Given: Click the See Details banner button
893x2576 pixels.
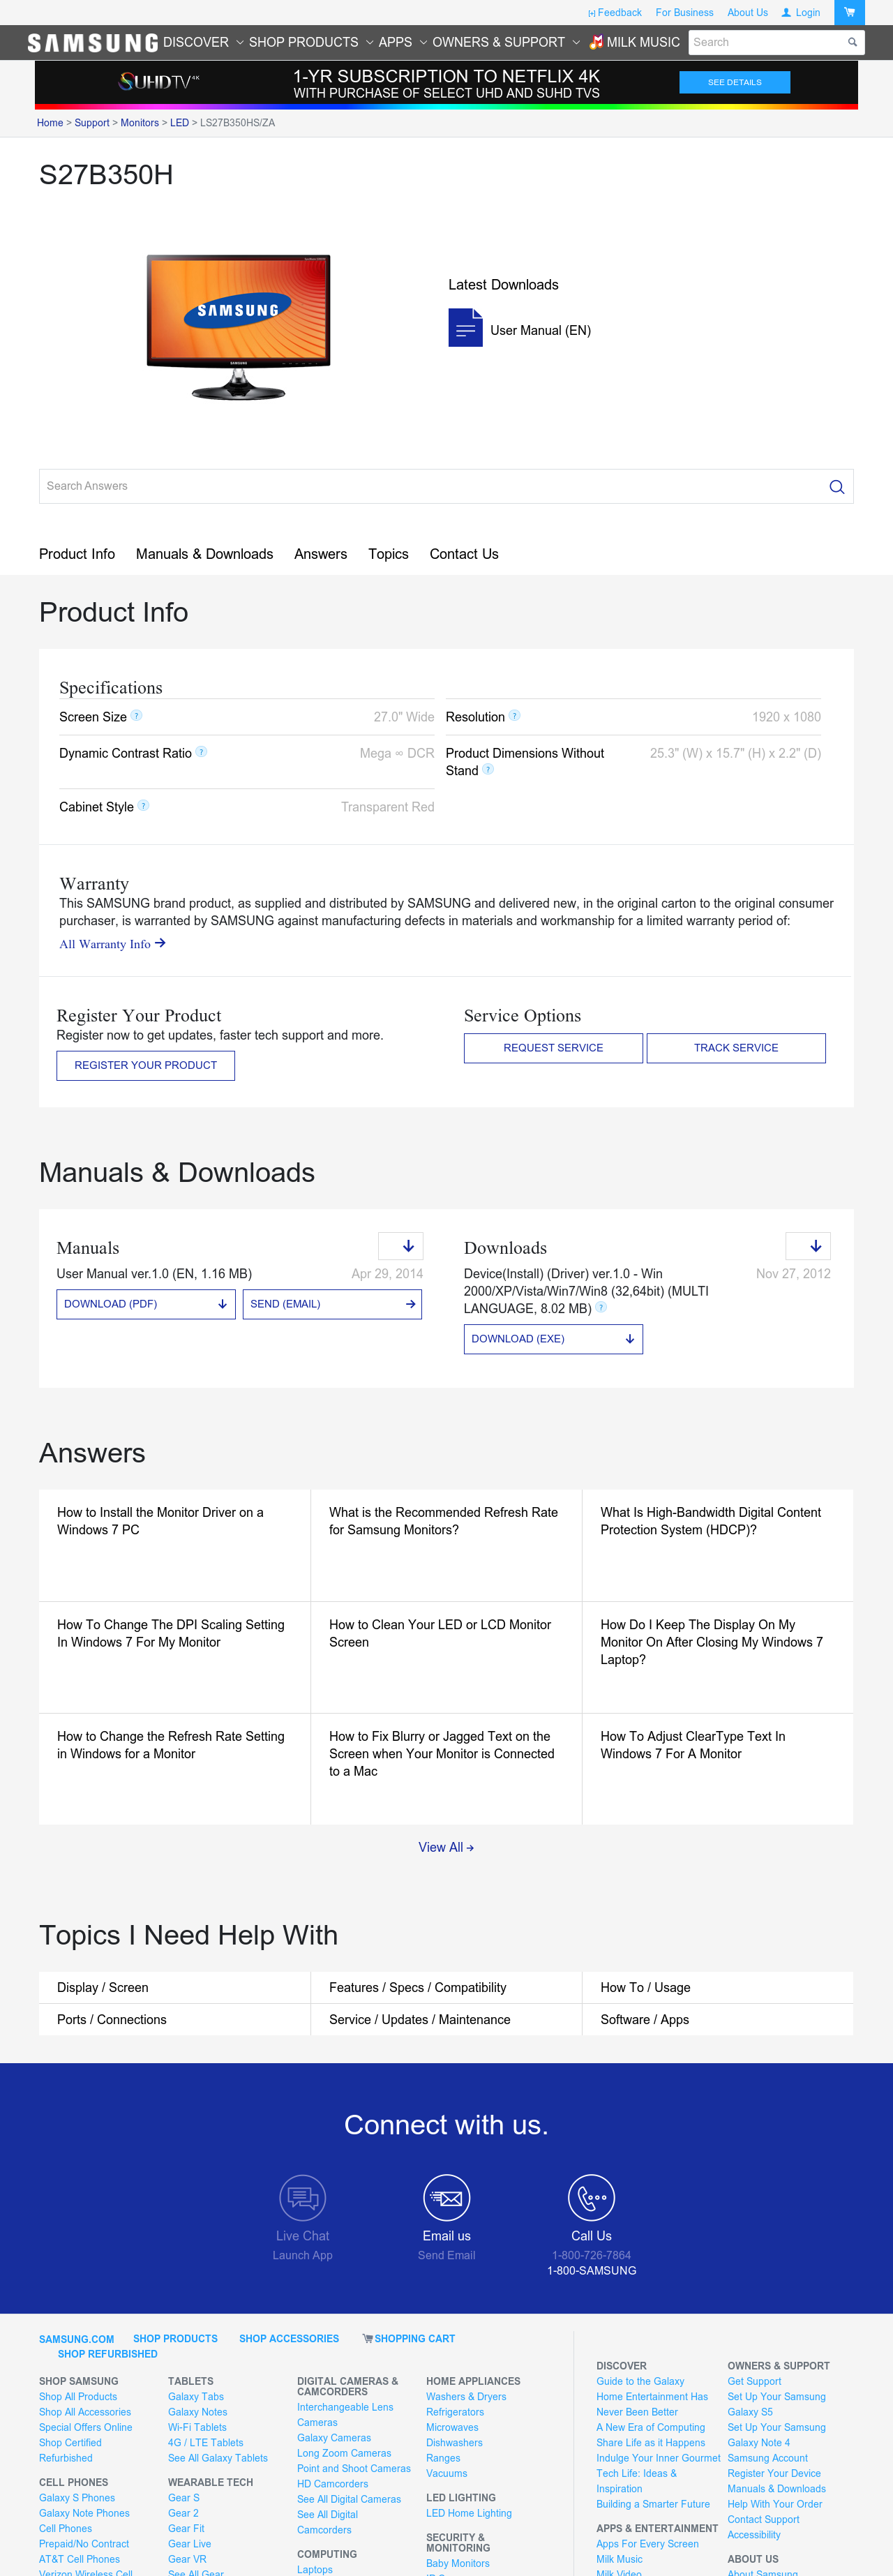Looking at the screenshot, I should point(735,82).
